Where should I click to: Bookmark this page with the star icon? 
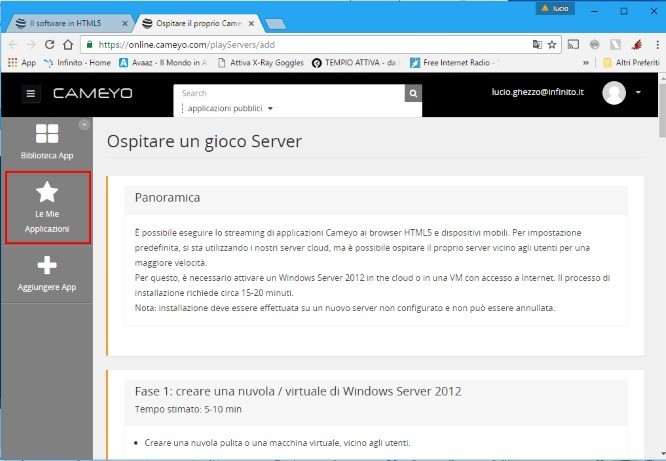coord(552,44)
